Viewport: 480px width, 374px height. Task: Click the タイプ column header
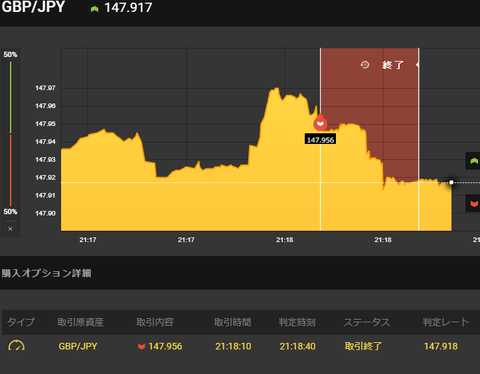21,322
